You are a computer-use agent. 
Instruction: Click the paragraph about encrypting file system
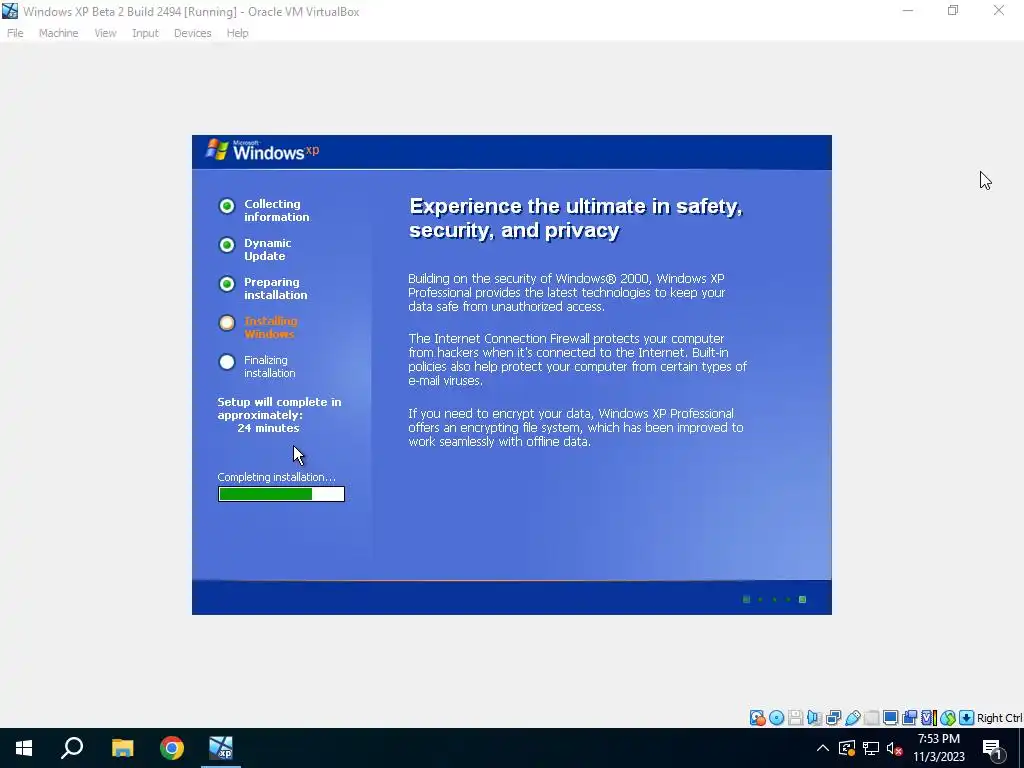pyautogui.click(x=575, y=427)
